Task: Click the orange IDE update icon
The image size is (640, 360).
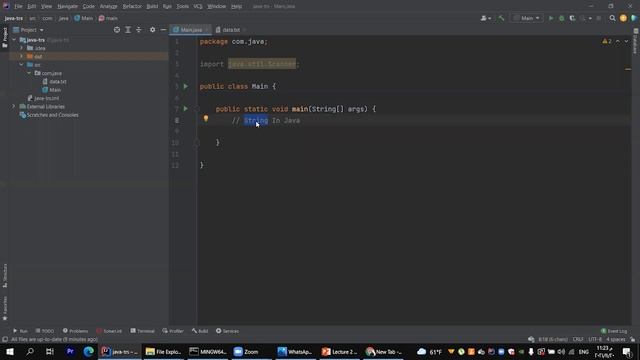Action: pyautogui.click(x=623, y=18)
